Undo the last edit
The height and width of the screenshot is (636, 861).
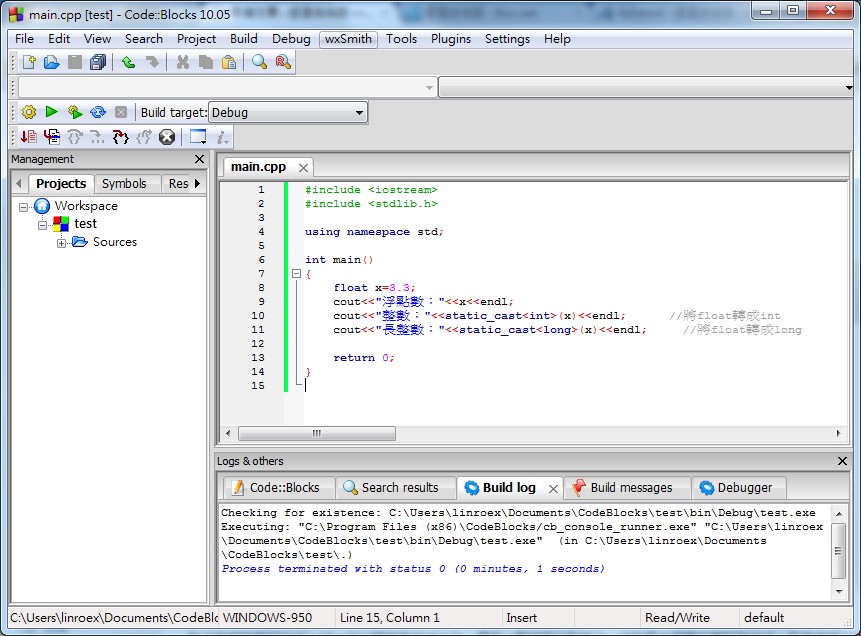tap(128, 62)
